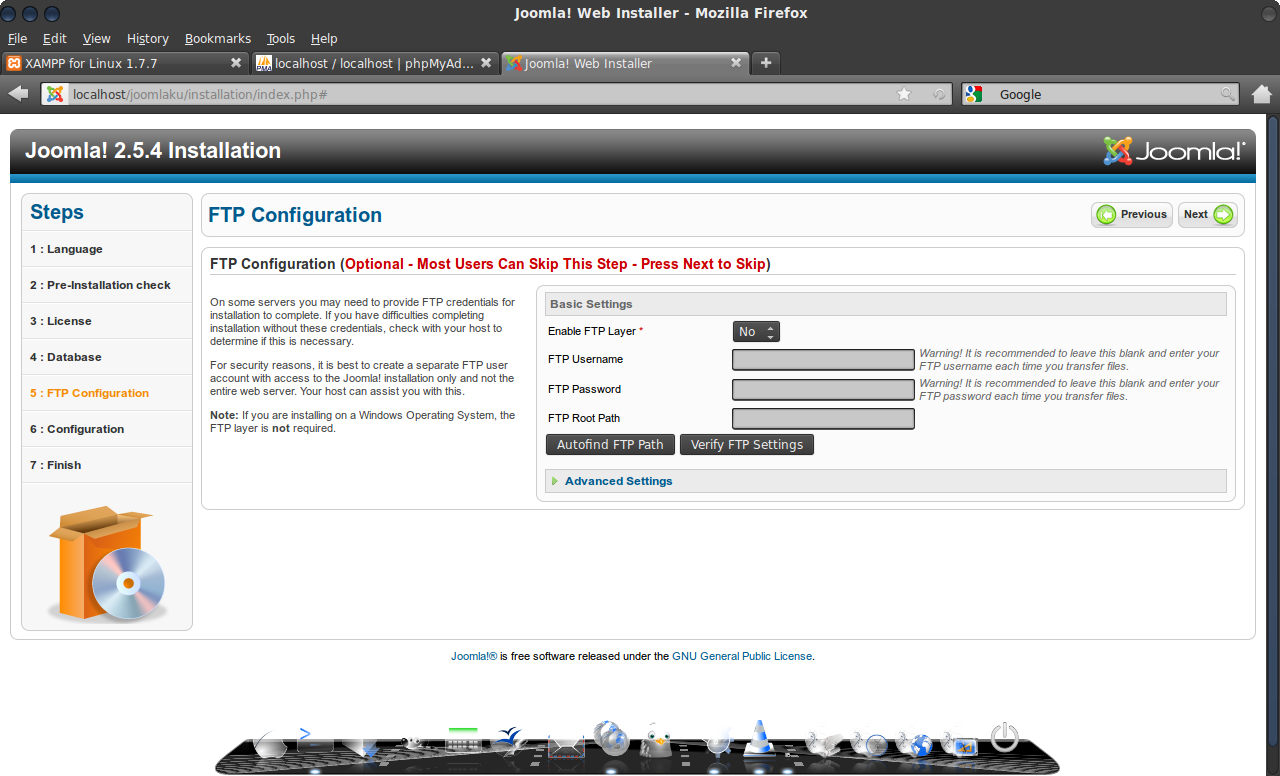Click the reload icon in address bar
The image size is (1280, 776).
(939, 94)
